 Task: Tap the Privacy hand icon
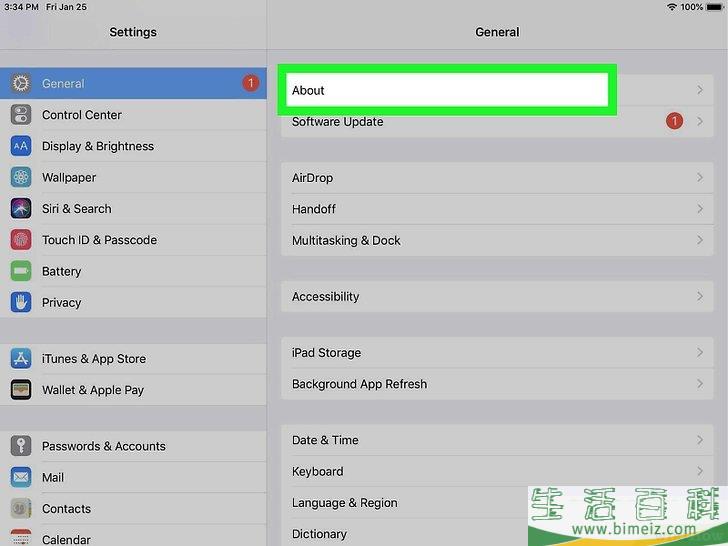coord(21,302)
